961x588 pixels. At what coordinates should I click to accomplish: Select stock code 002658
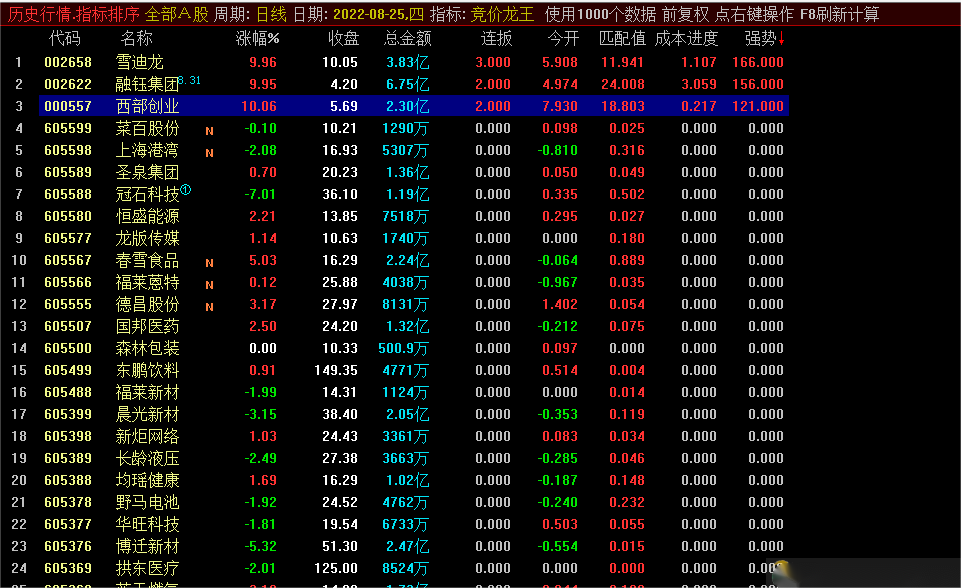click(x=68, y=62)
